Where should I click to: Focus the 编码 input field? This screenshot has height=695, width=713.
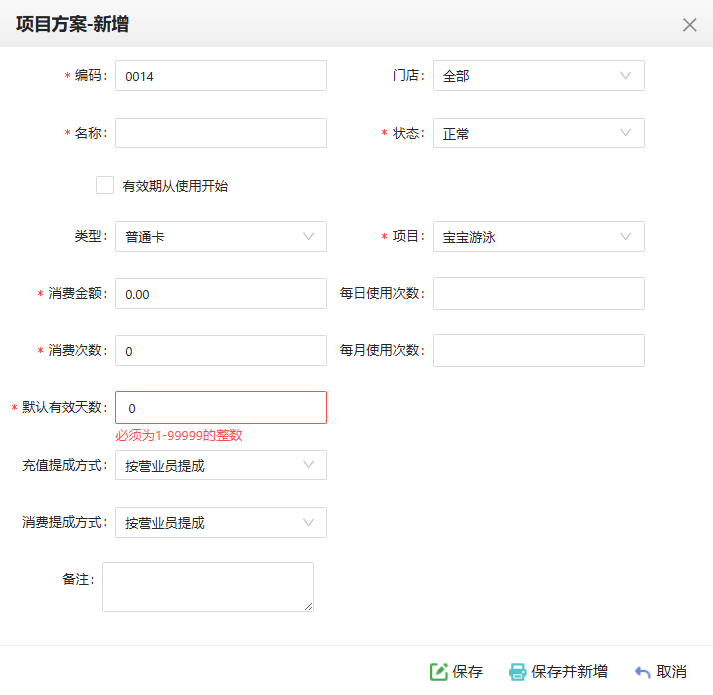point(220,76)
